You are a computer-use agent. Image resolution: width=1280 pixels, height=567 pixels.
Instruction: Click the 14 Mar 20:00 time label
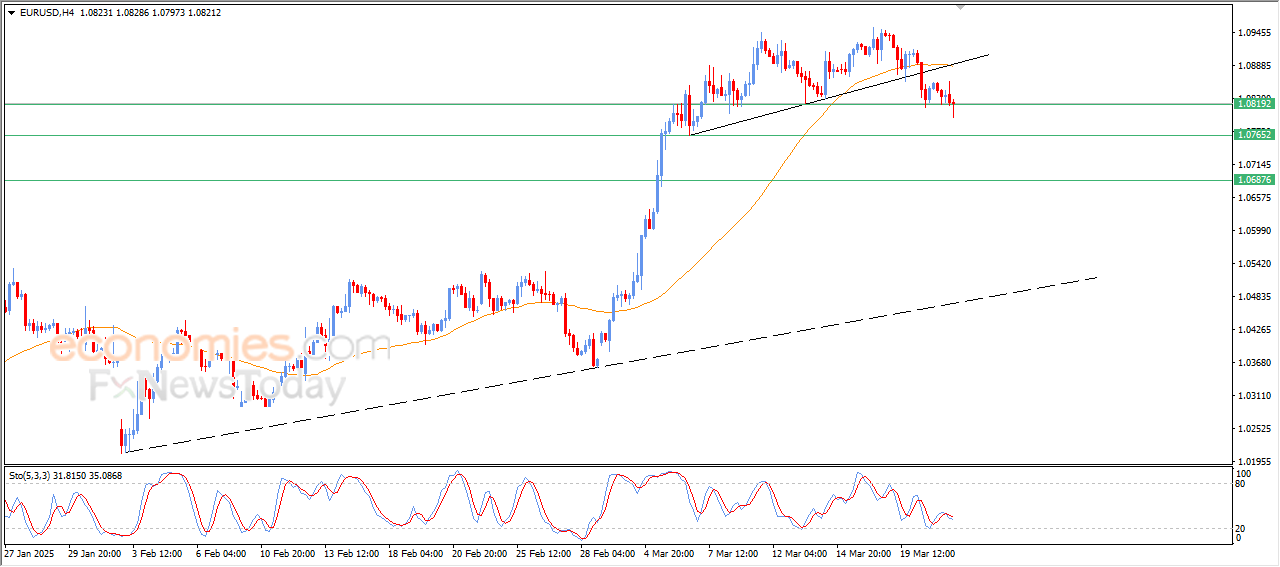pyautogui.click(x=864, y=553)
